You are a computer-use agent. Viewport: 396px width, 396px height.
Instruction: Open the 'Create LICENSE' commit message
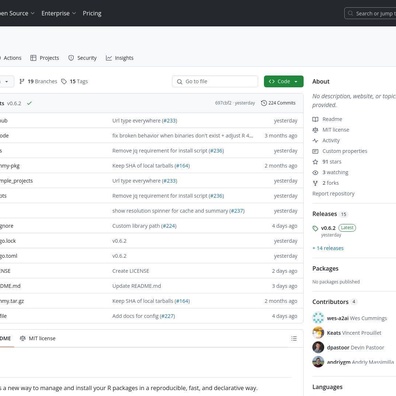(x=131, y=271)
